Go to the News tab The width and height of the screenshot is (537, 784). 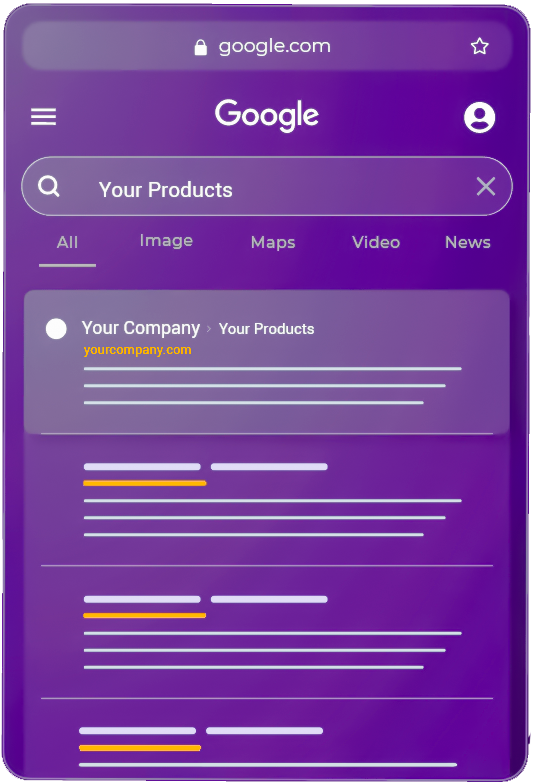click(x=468, y=242)
